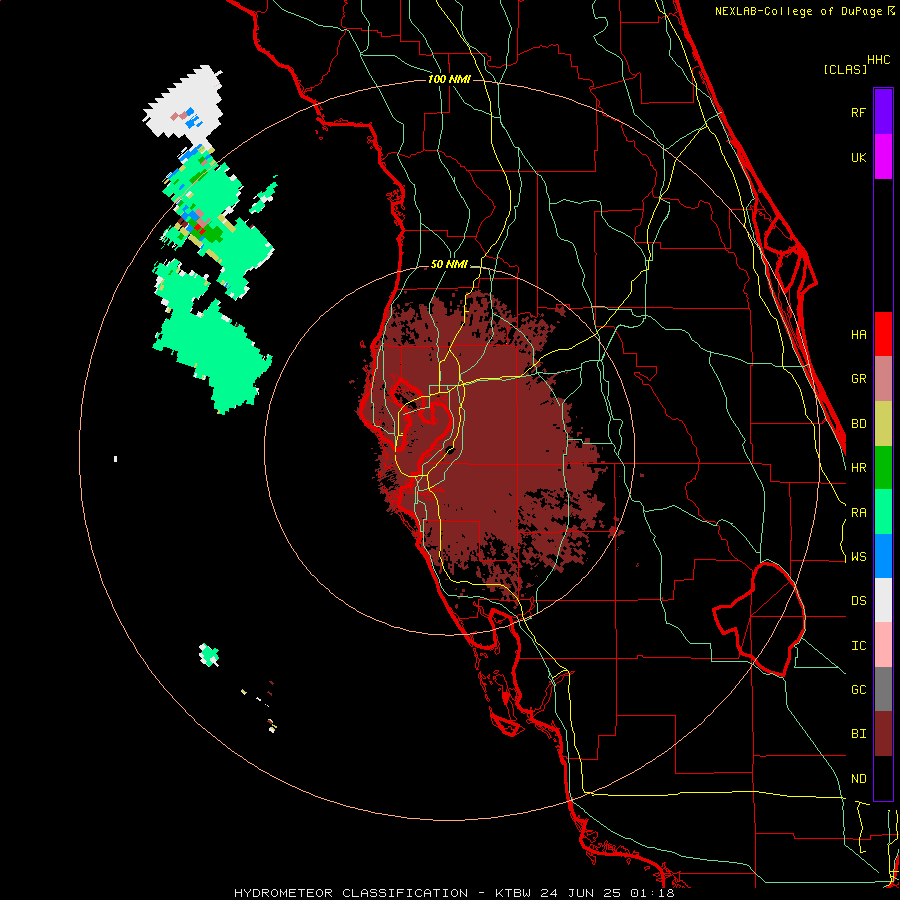
Task: Click the IC pink legend swatch
Action: coord(883,645)
